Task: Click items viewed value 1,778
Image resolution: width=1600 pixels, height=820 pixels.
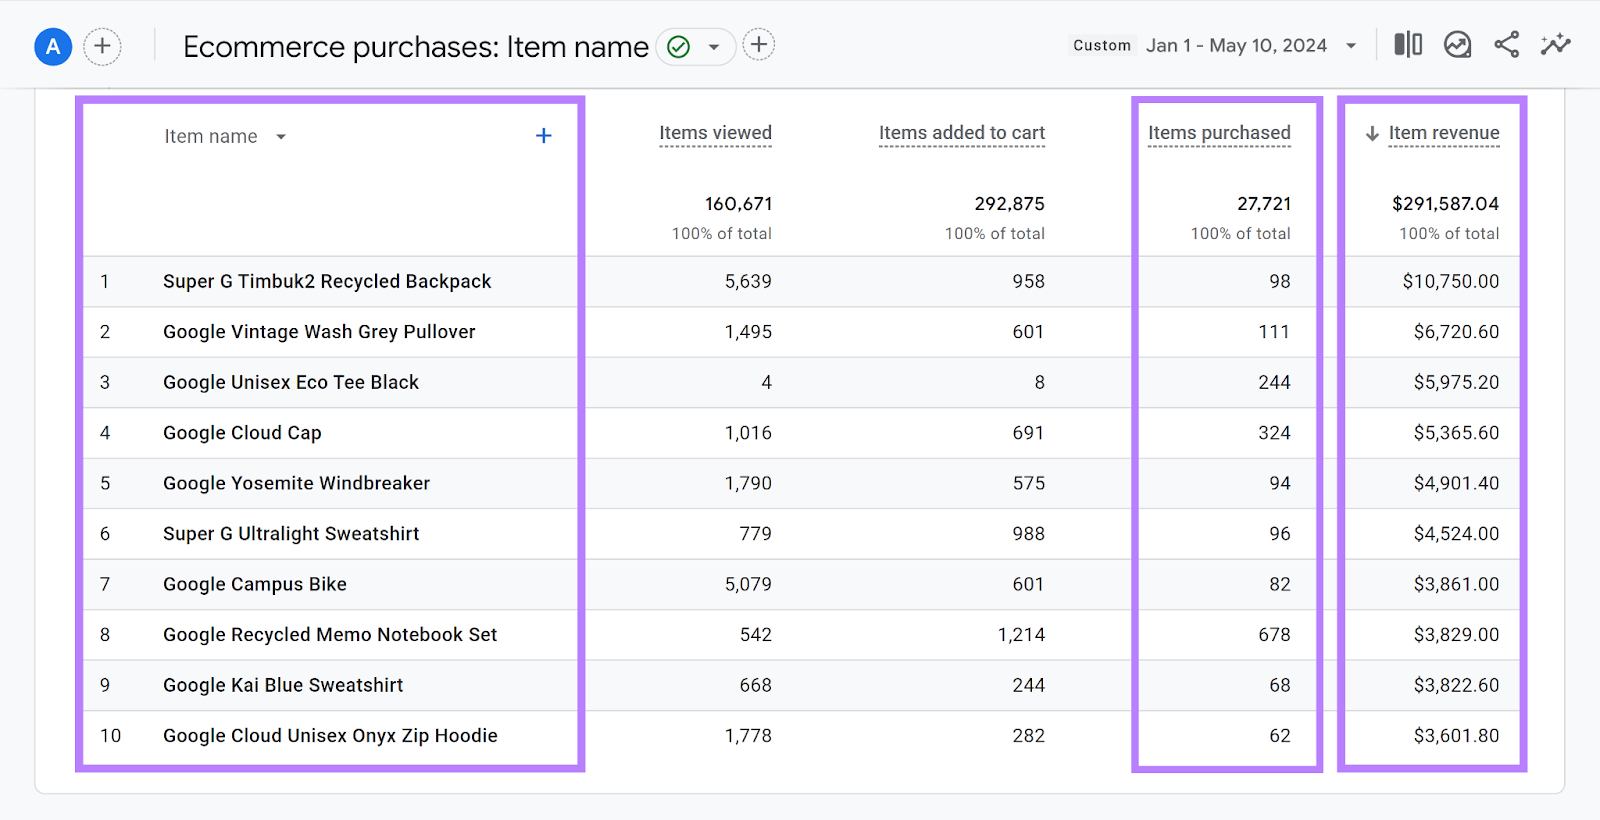Action: click(748, 736)
